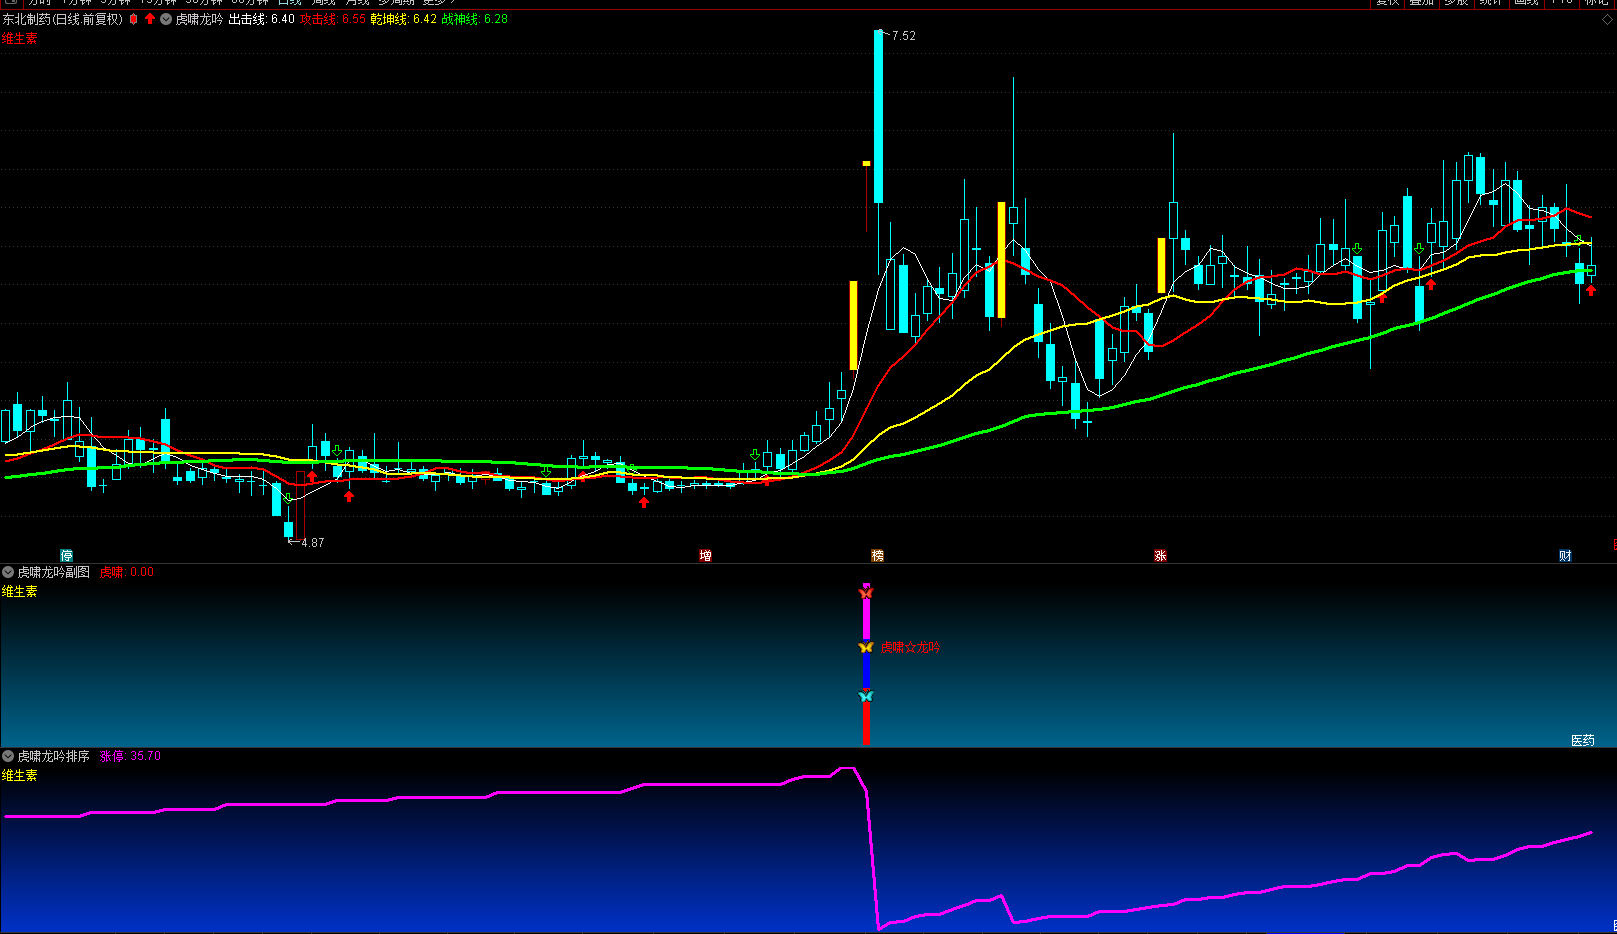Image resolution: width=1617 pixels, height=934 pixels.
Task: Click the small red marker icon after 东北制药 title
Action: tap(133, 19)
